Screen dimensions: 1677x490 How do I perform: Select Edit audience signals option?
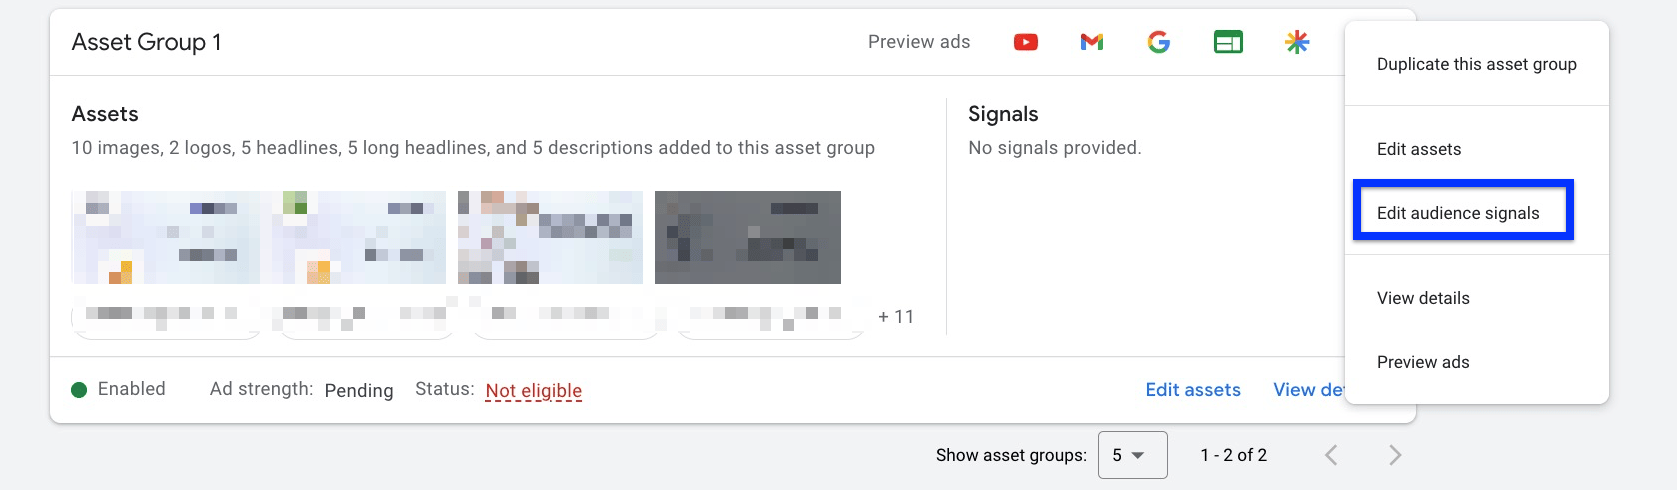tap(1458, 213)
